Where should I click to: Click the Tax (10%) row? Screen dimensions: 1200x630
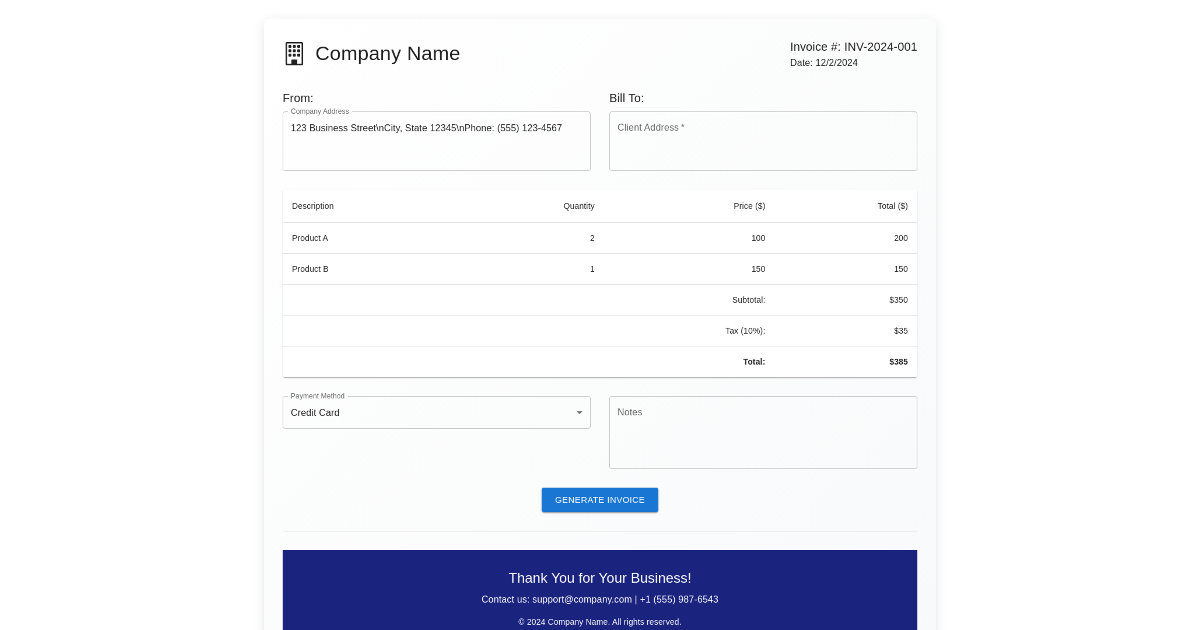click(x=748, y=330)
